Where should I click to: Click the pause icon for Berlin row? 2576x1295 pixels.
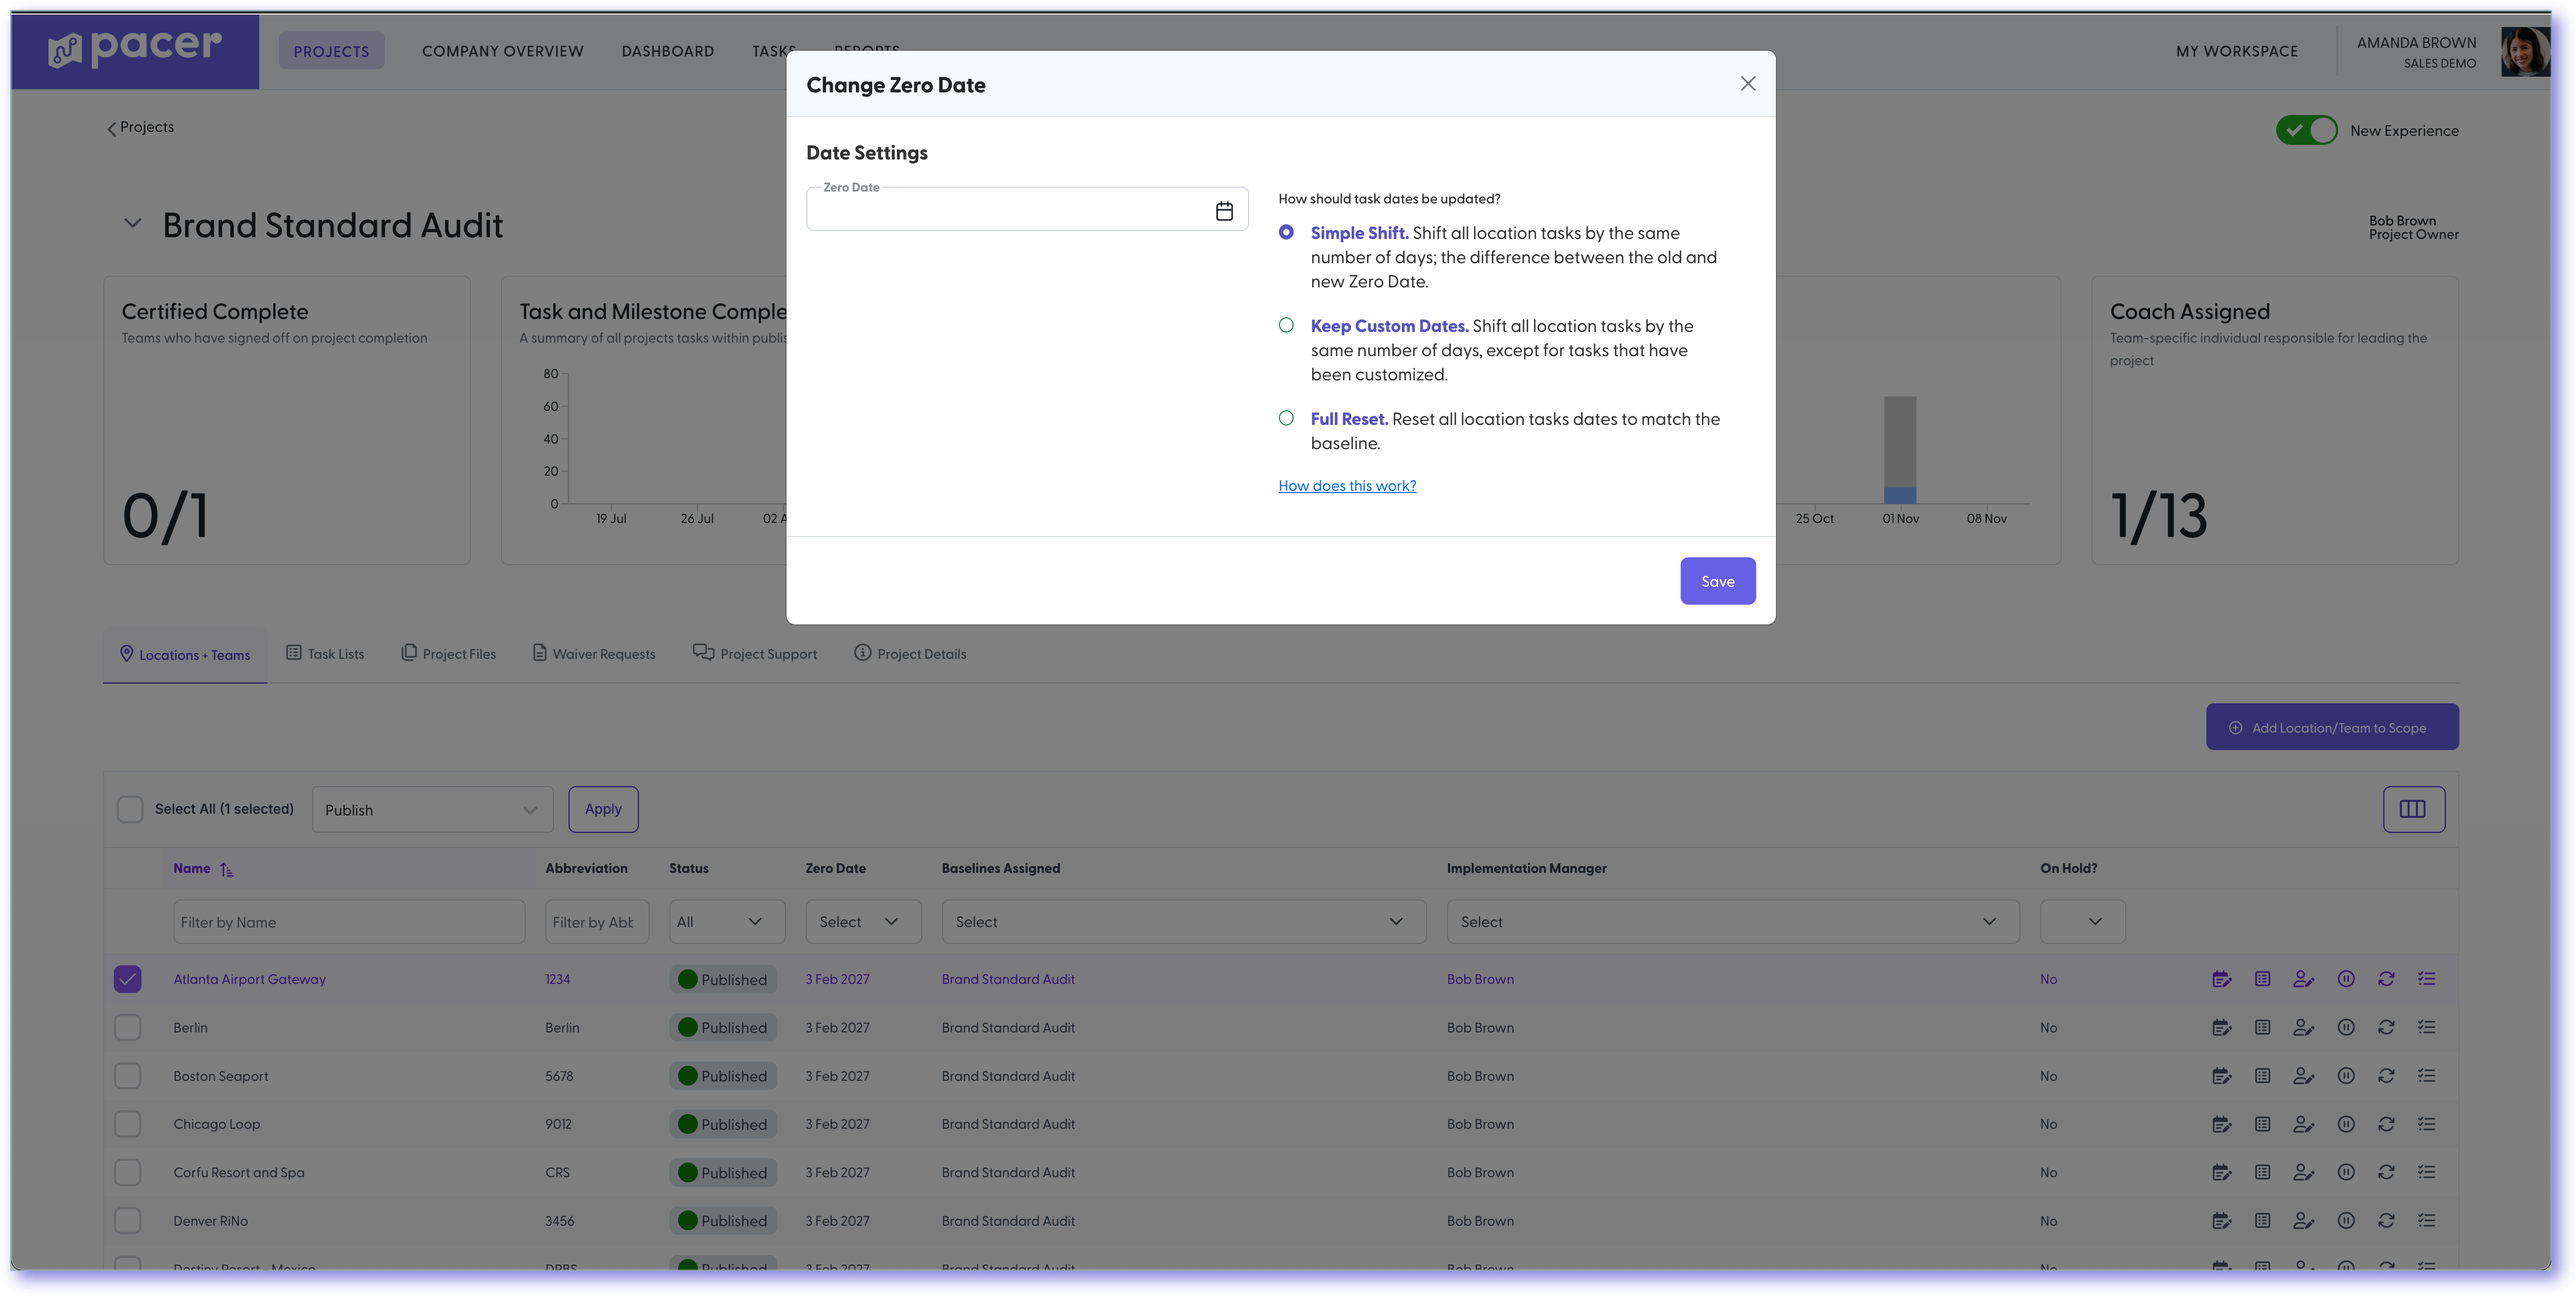[2346, 1027]
